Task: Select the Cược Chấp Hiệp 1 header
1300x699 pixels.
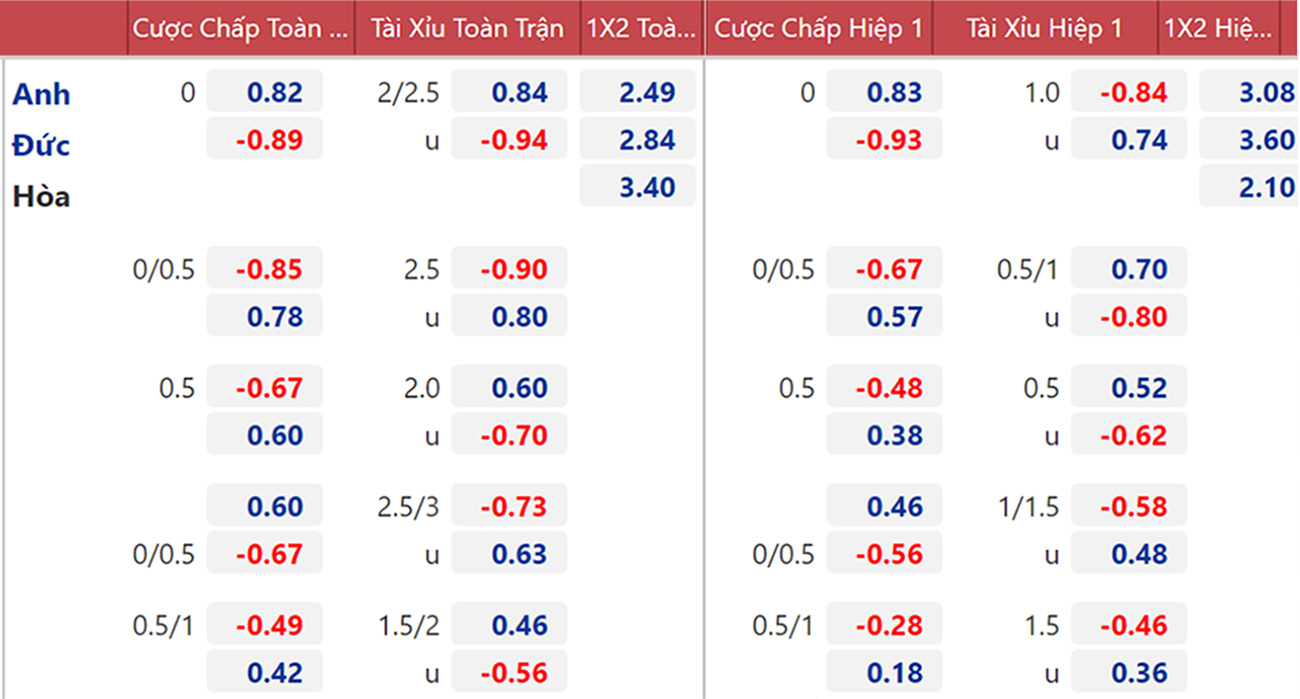Action: (818, 29)
